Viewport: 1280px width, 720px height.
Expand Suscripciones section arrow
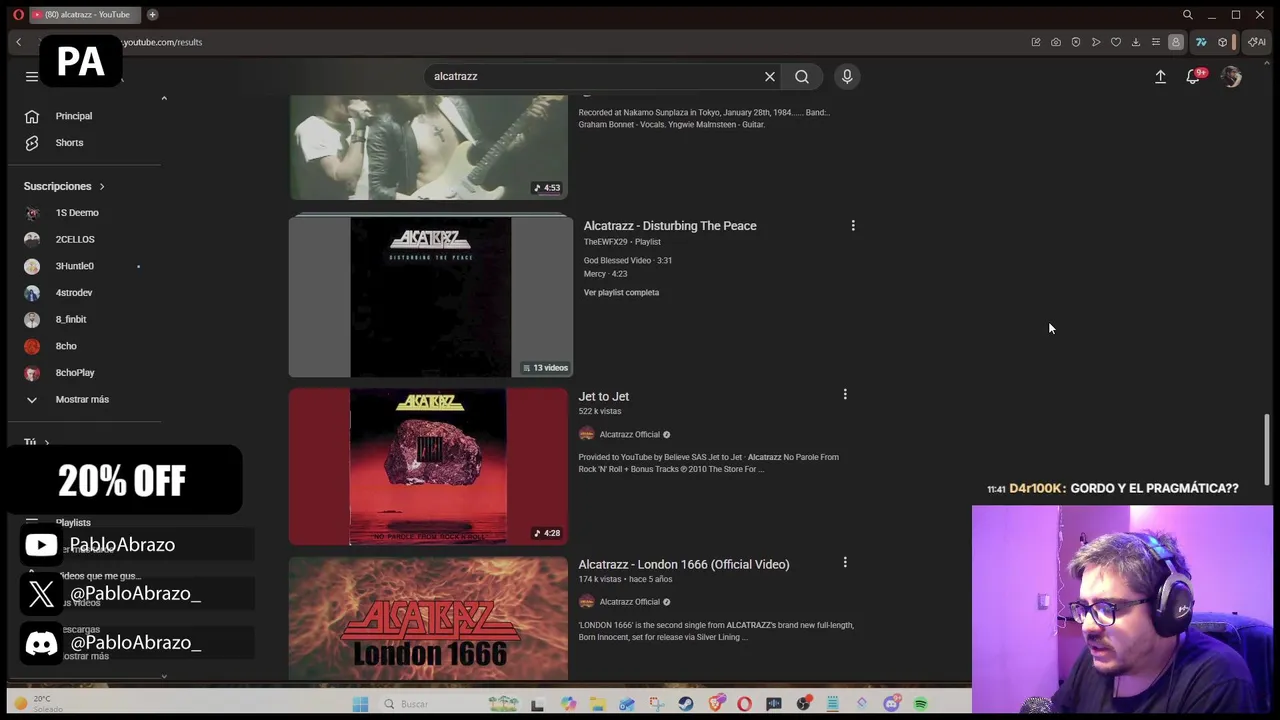point(101,186)
